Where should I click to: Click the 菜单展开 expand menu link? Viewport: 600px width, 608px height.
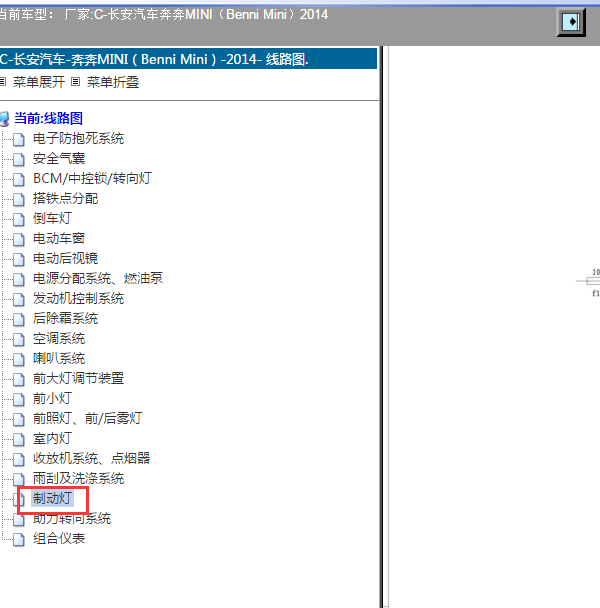coord(39,82)
